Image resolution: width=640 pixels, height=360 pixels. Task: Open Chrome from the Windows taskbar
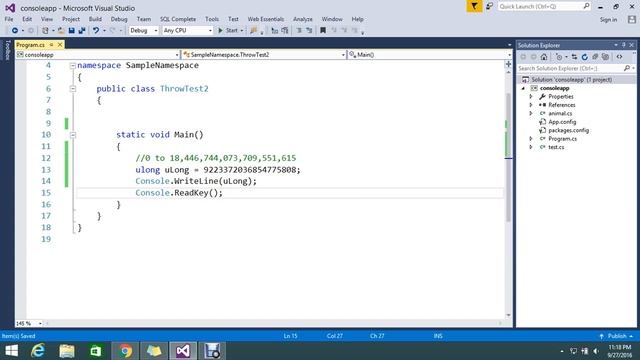[x=125, y=351]
